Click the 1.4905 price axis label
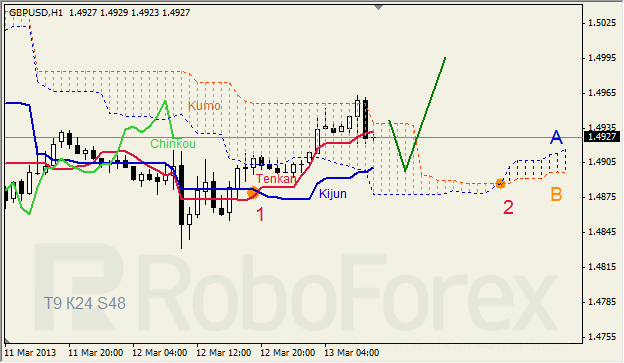This screenshot has width=624, height=363. point(602,162)
